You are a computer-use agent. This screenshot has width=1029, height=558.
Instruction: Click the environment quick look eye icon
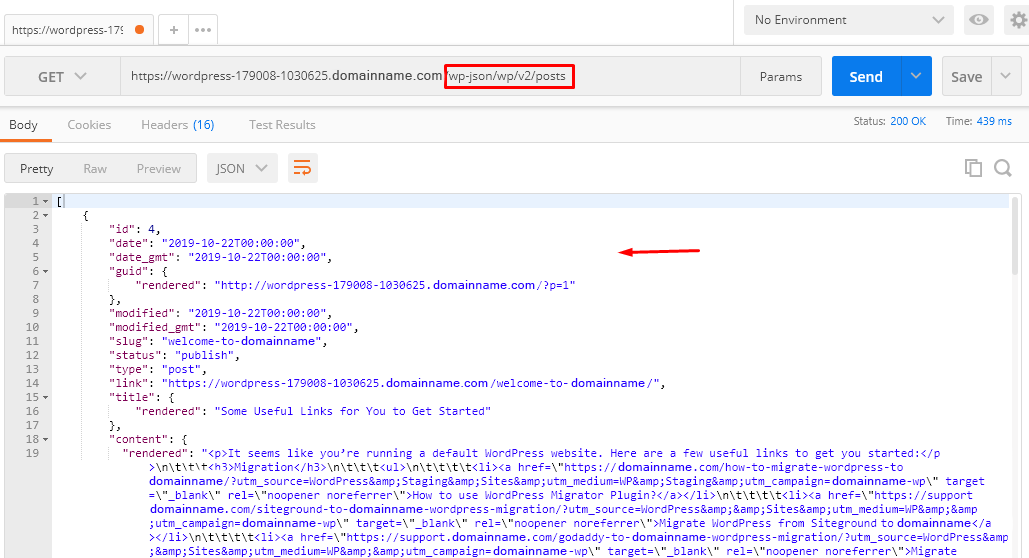pyautogui.click(x=978, y=20)
